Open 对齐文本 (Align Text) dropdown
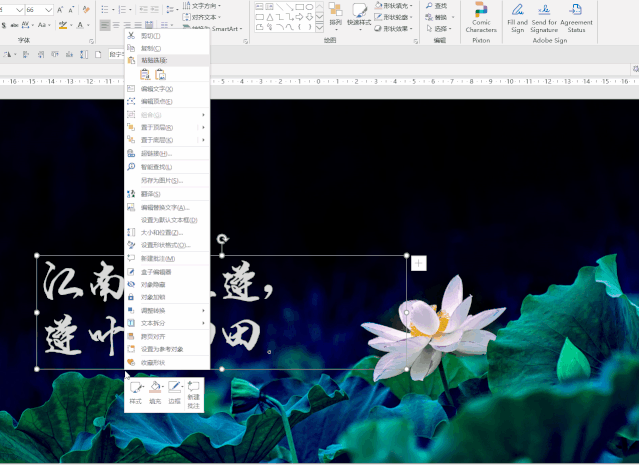This screenshot has height=465, width=639. point(202,17)
